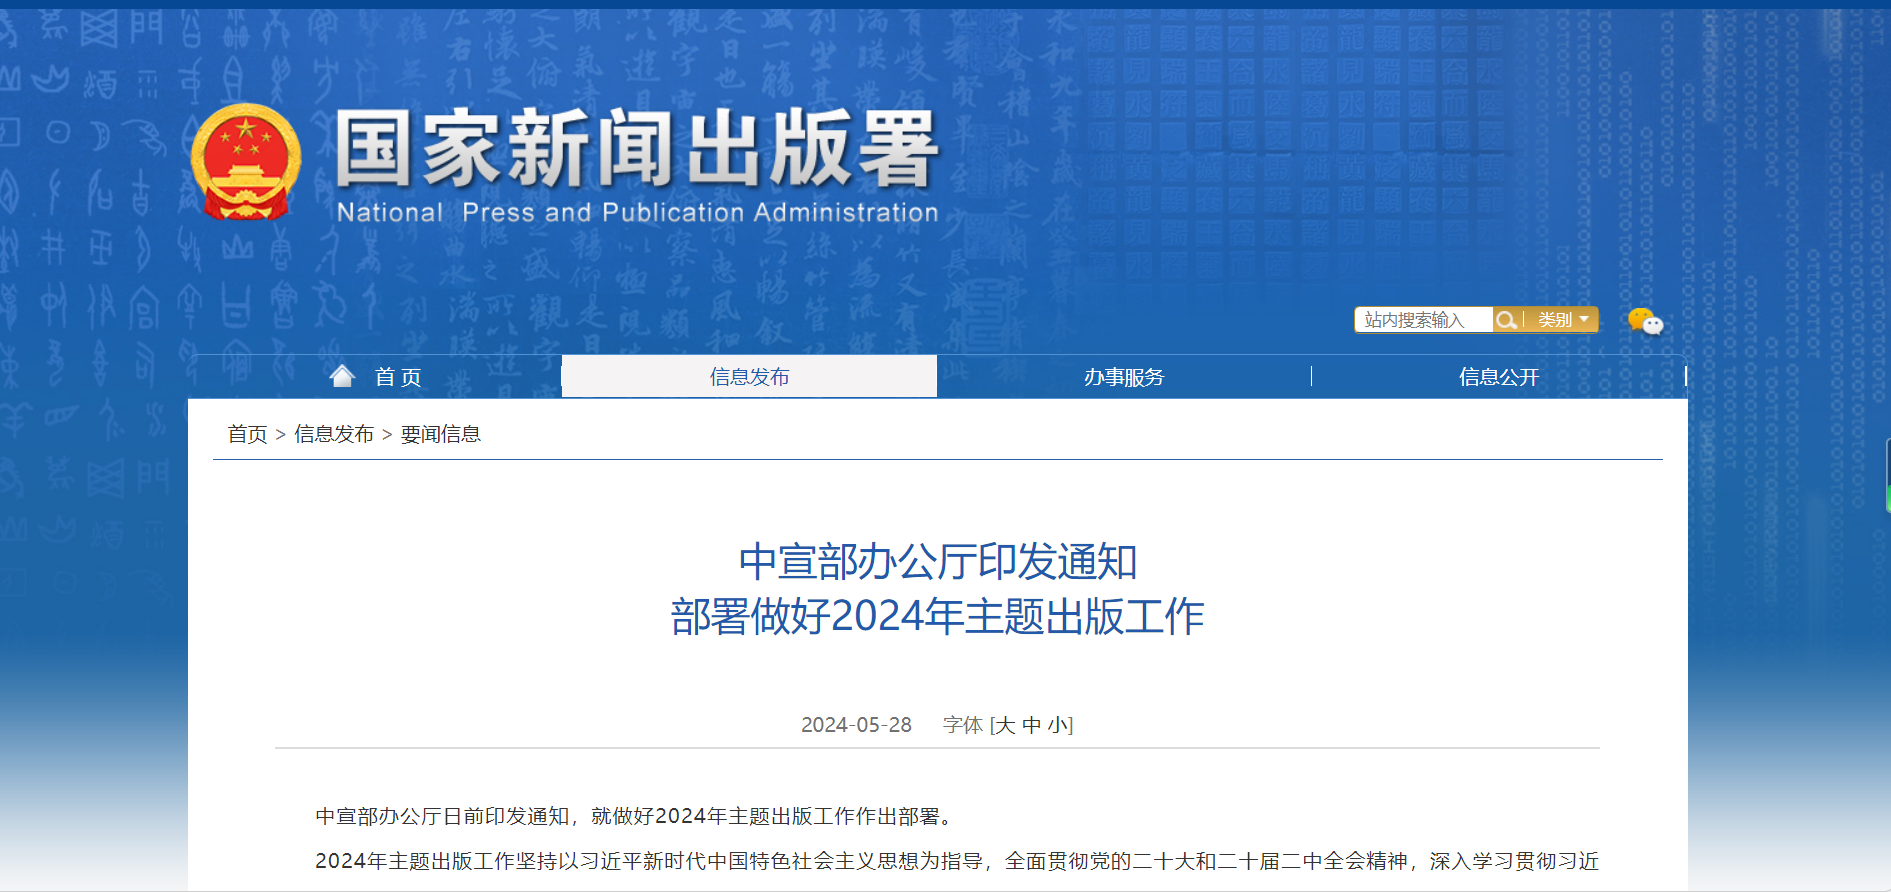Click the house icon in navigation bar

(342, 376)
